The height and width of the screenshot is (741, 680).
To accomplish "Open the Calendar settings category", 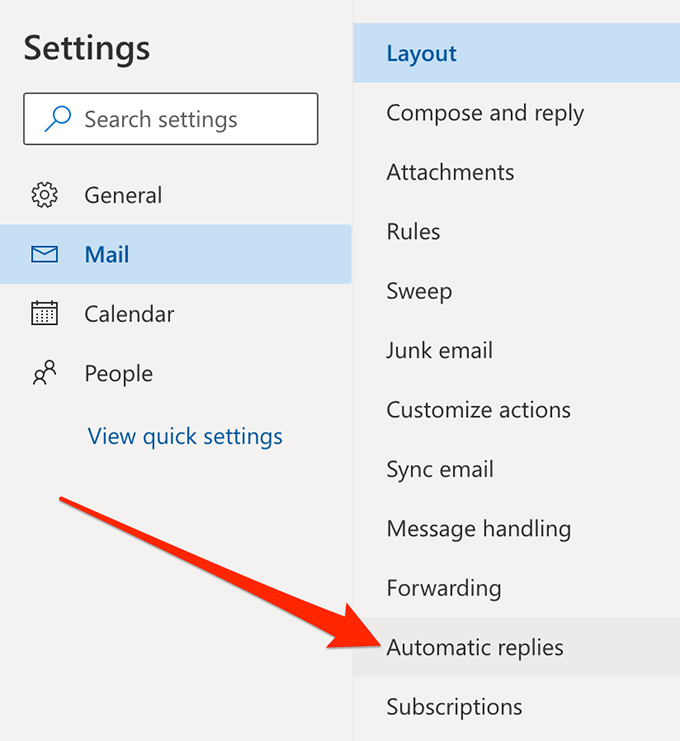I will click(175, 314).
